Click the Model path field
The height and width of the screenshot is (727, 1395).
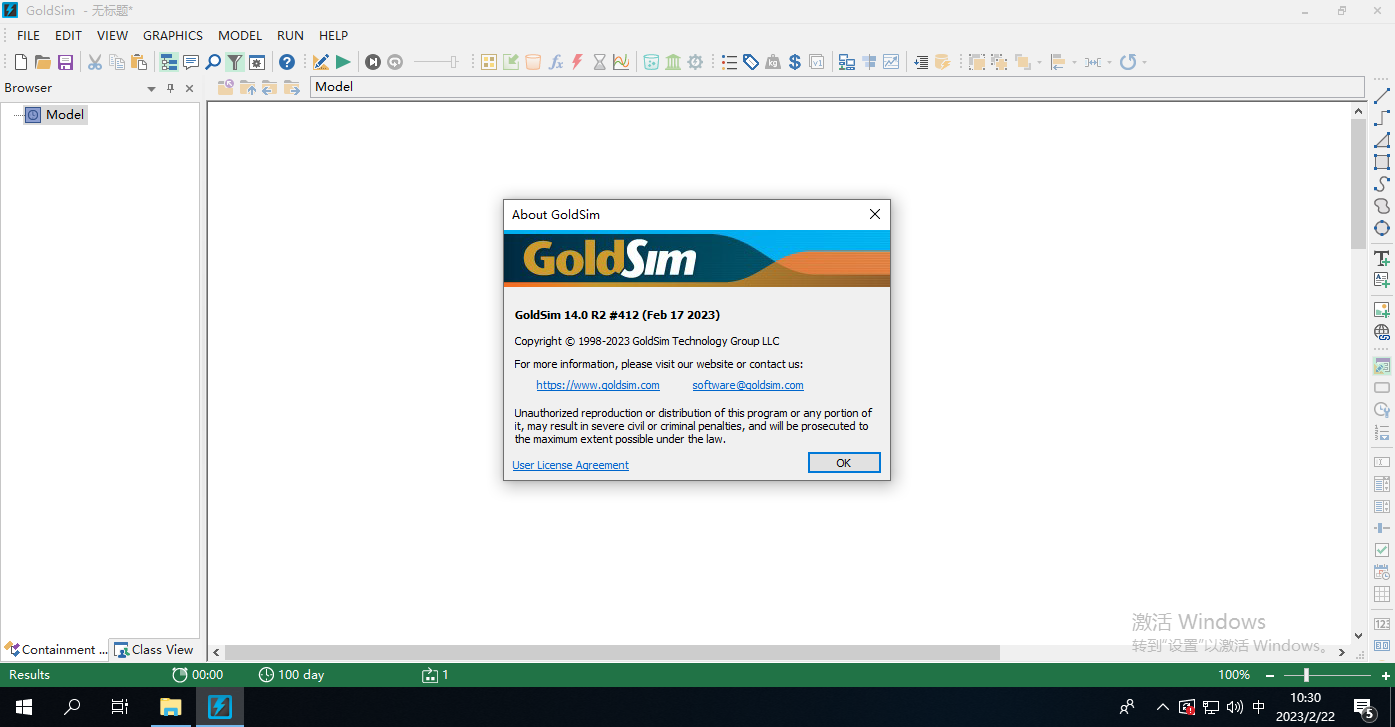pos(839,87)
